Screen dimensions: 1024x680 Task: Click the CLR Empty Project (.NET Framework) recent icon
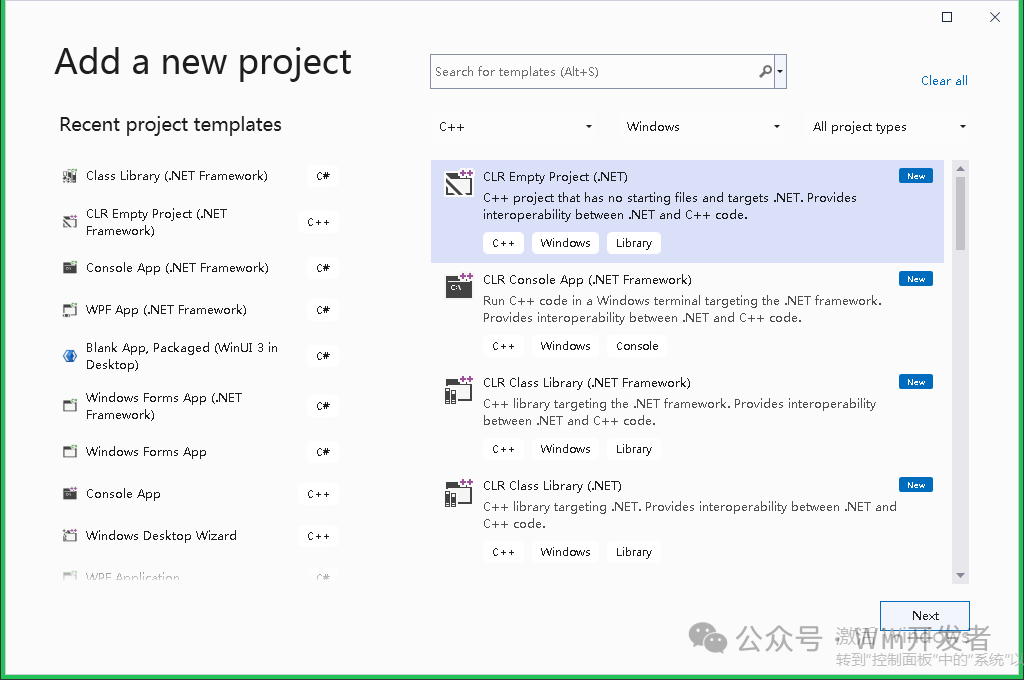click(69, 222)
